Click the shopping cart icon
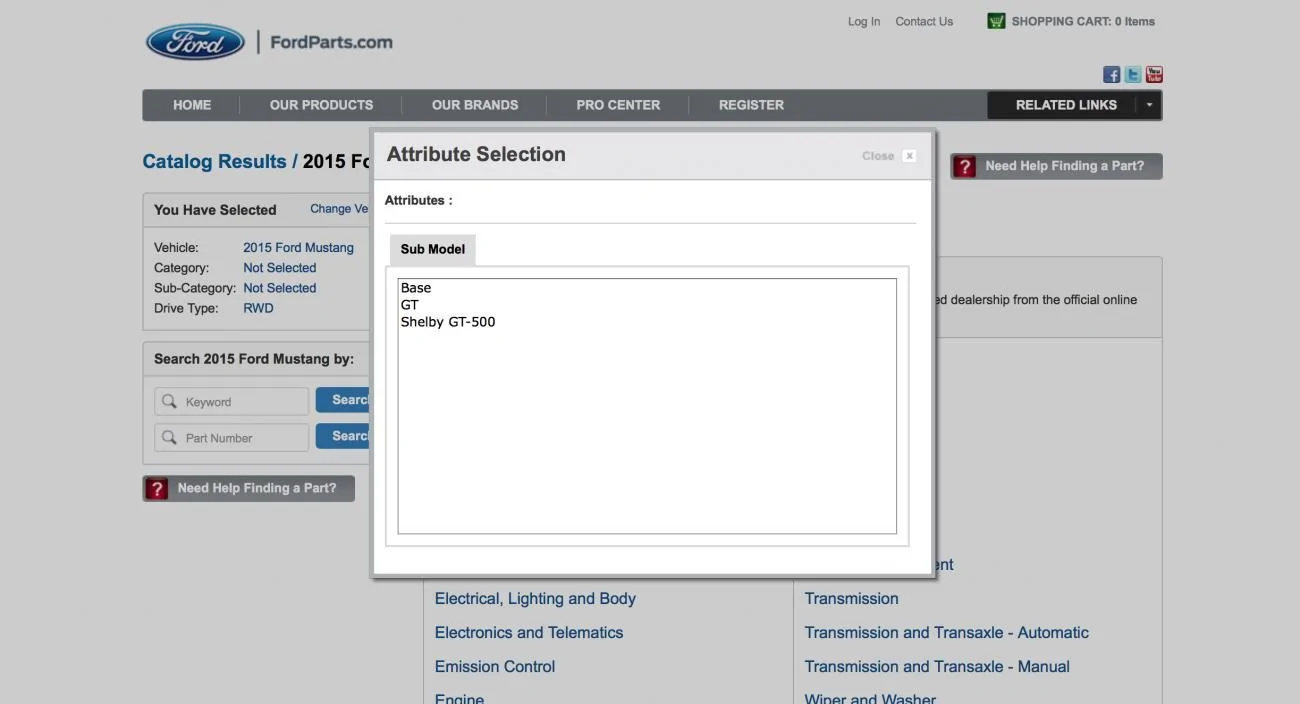This screenshot has height=704, width=1300. click(996, 21)
